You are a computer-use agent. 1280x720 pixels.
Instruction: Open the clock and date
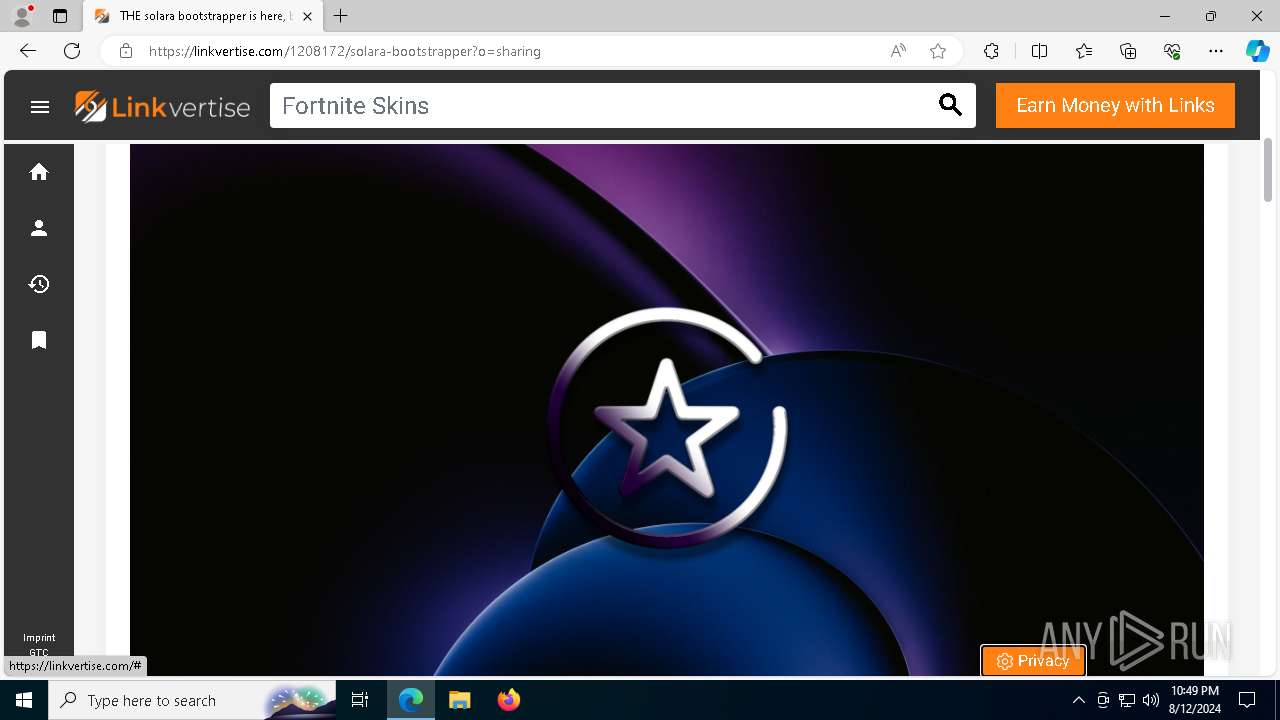coord(1194,700)
